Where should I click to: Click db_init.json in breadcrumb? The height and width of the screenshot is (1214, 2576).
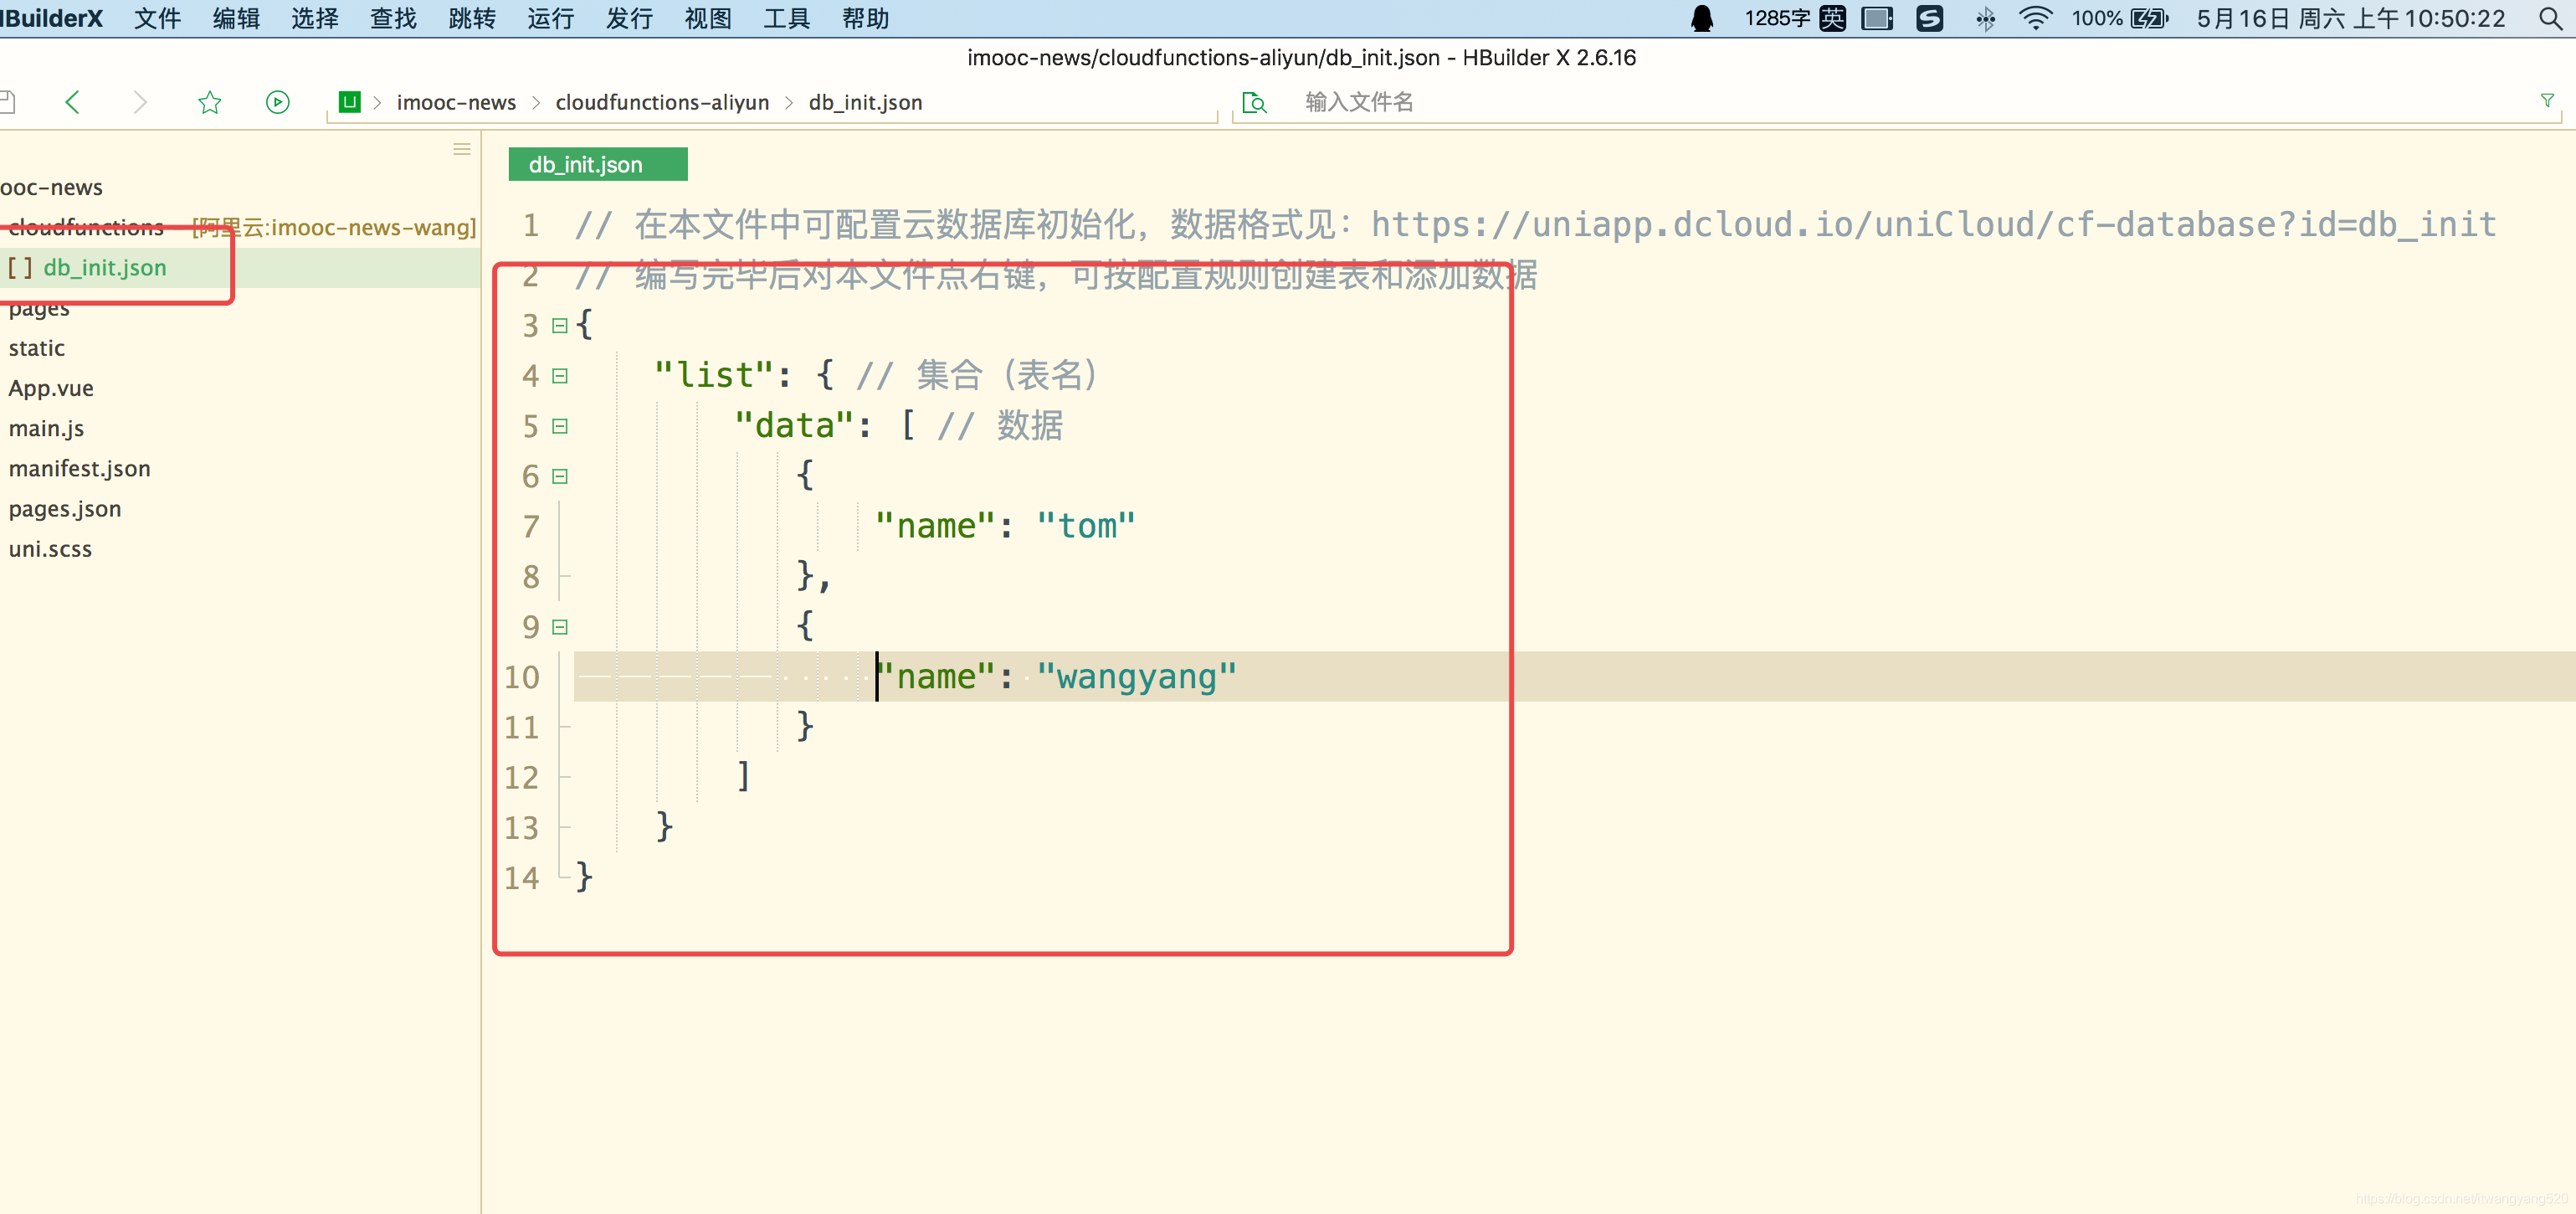(x=865, y=102)
